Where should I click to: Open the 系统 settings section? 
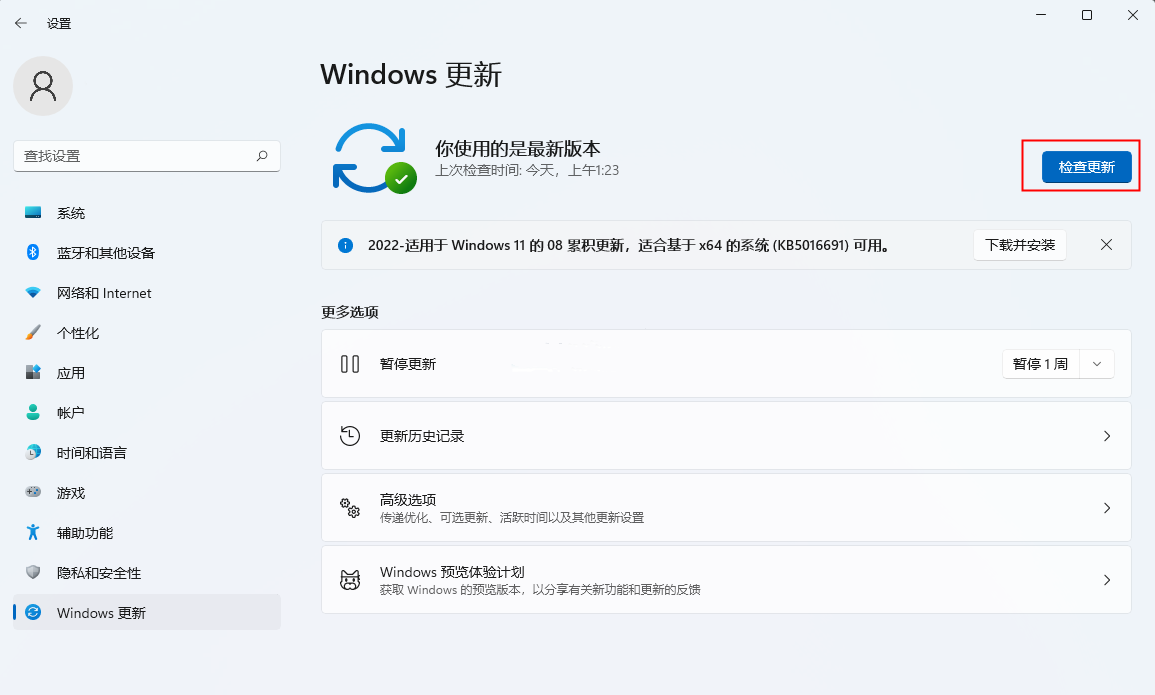71,213
